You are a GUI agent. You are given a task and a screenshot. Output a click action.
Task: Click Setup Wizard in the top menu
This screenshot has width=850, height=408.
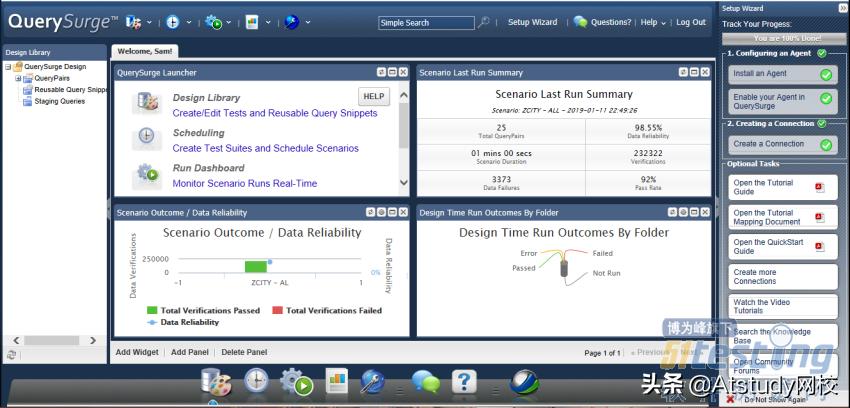(x=532, y=22)
